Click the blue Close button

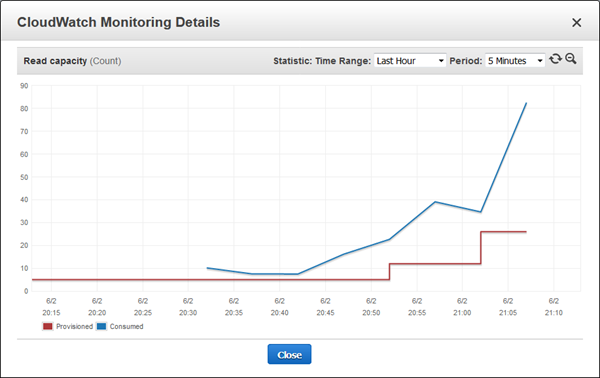click(289, 354)
